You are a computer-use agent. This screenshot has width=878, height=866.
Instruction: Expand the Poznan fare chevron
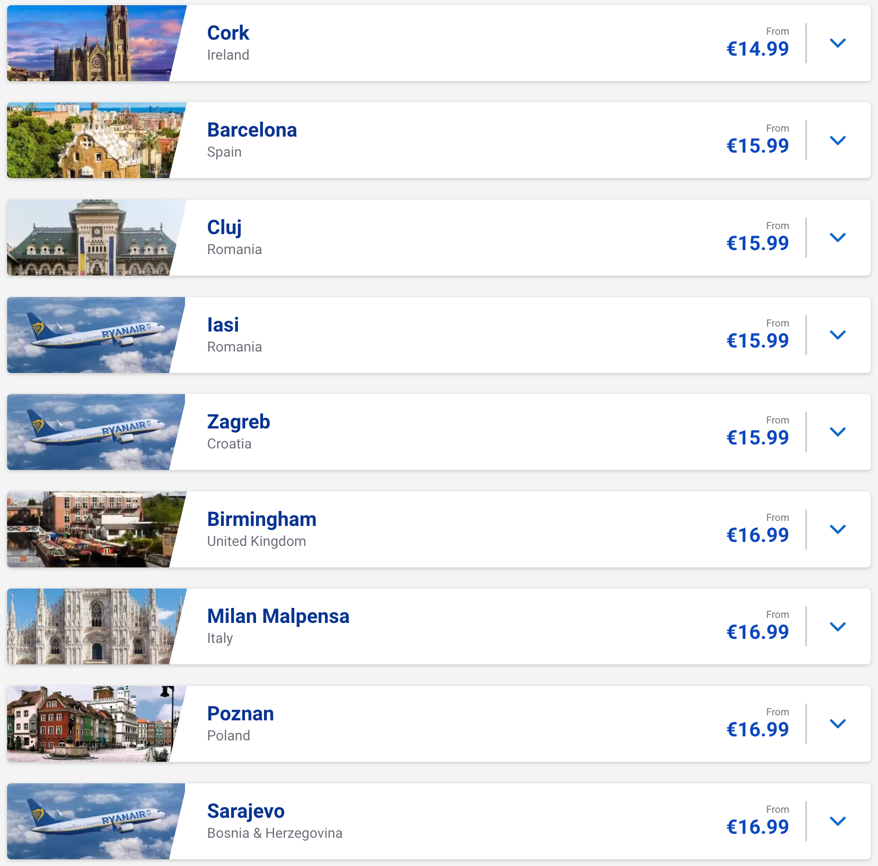[837, 723]
